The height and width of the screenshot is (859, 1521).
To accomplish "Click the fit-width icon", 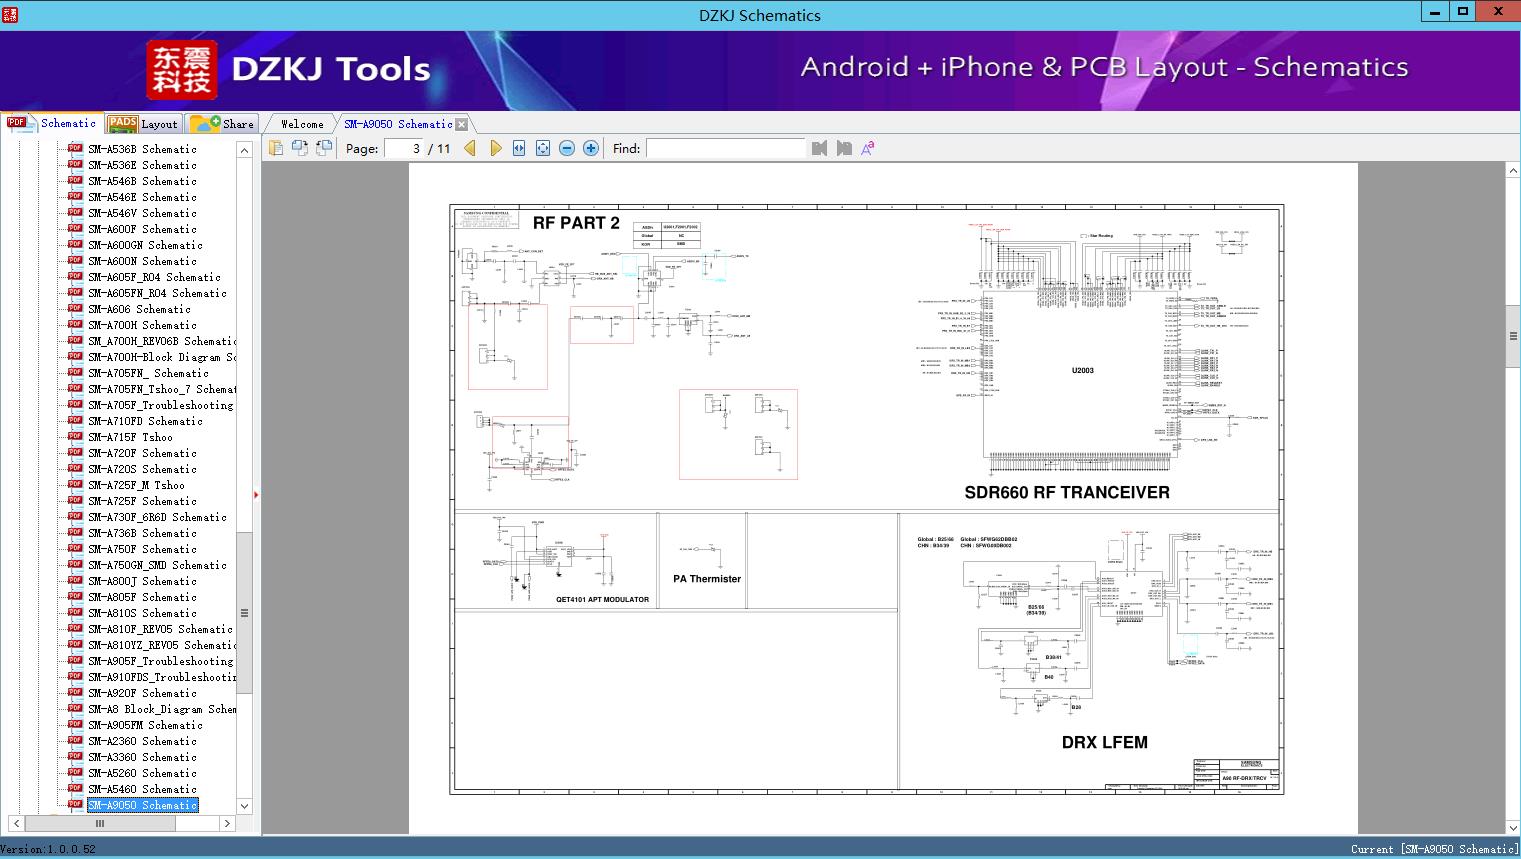I will pyautogui.click(x=519, y=148).
